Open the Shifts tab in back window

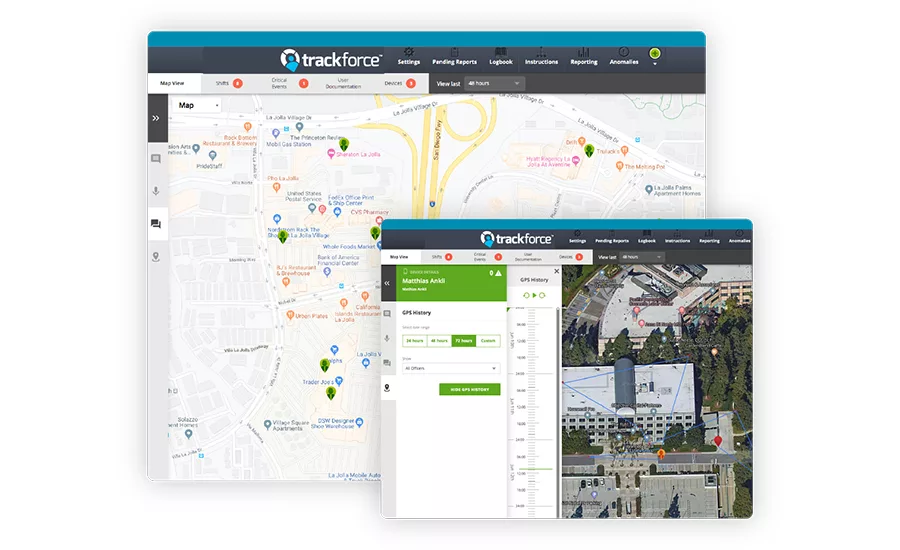(228, 83)
